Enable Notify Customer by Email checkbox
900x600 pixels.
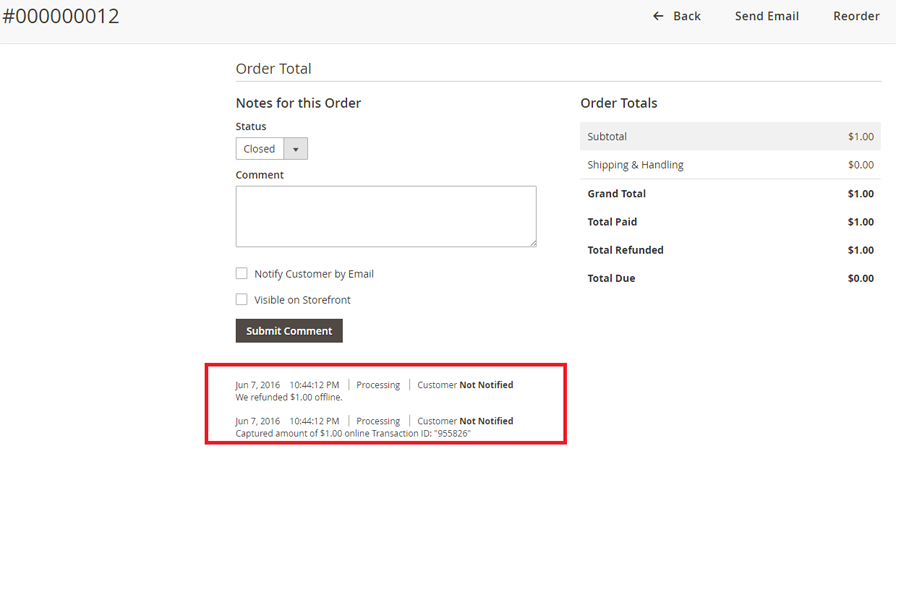pyautogui.click(x=241, y=274)
